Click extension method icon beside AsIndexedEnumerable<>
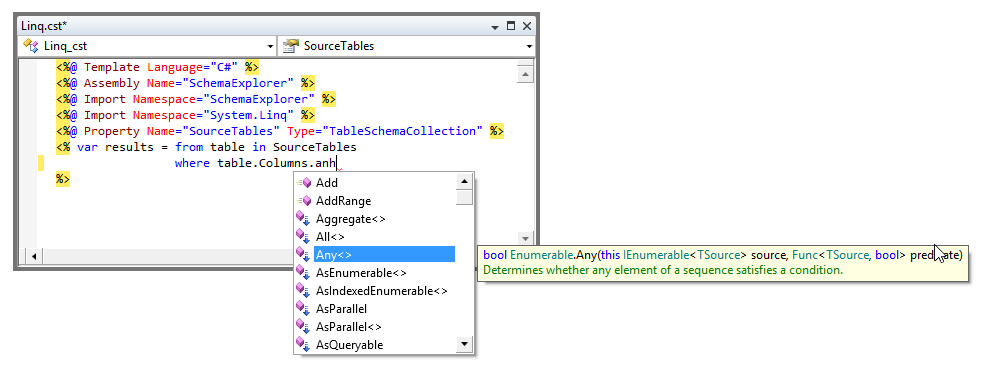Image resolution: width=987 pixels, height=375 pixels. [304, 291]
